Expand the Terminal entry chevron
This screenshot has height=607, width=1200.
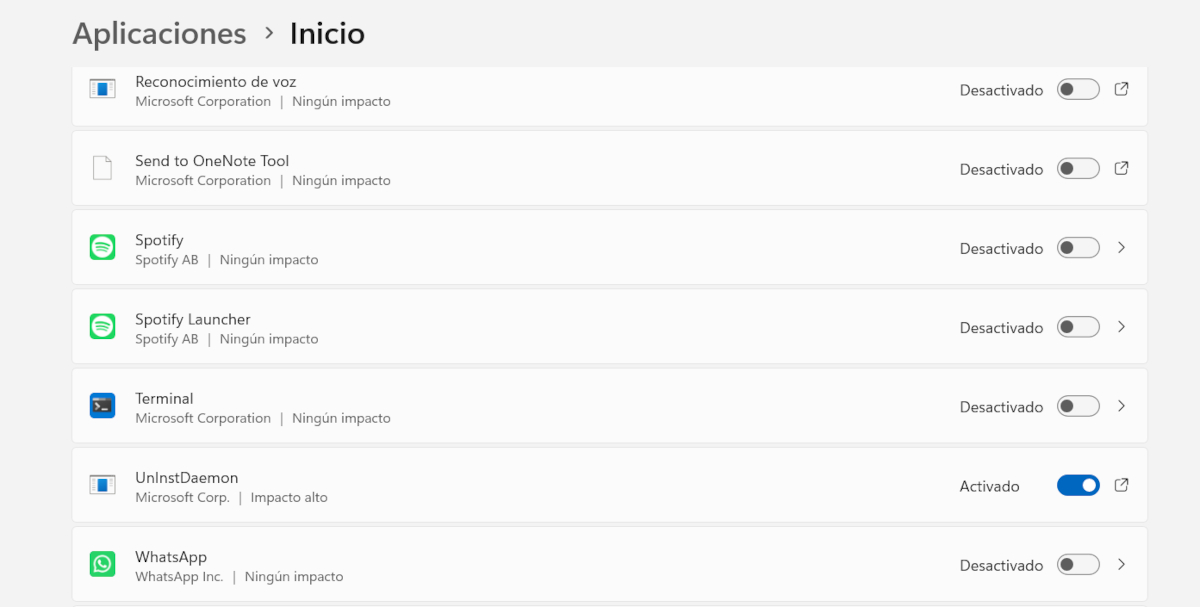pyautogui.click(x=1121, y=406)
